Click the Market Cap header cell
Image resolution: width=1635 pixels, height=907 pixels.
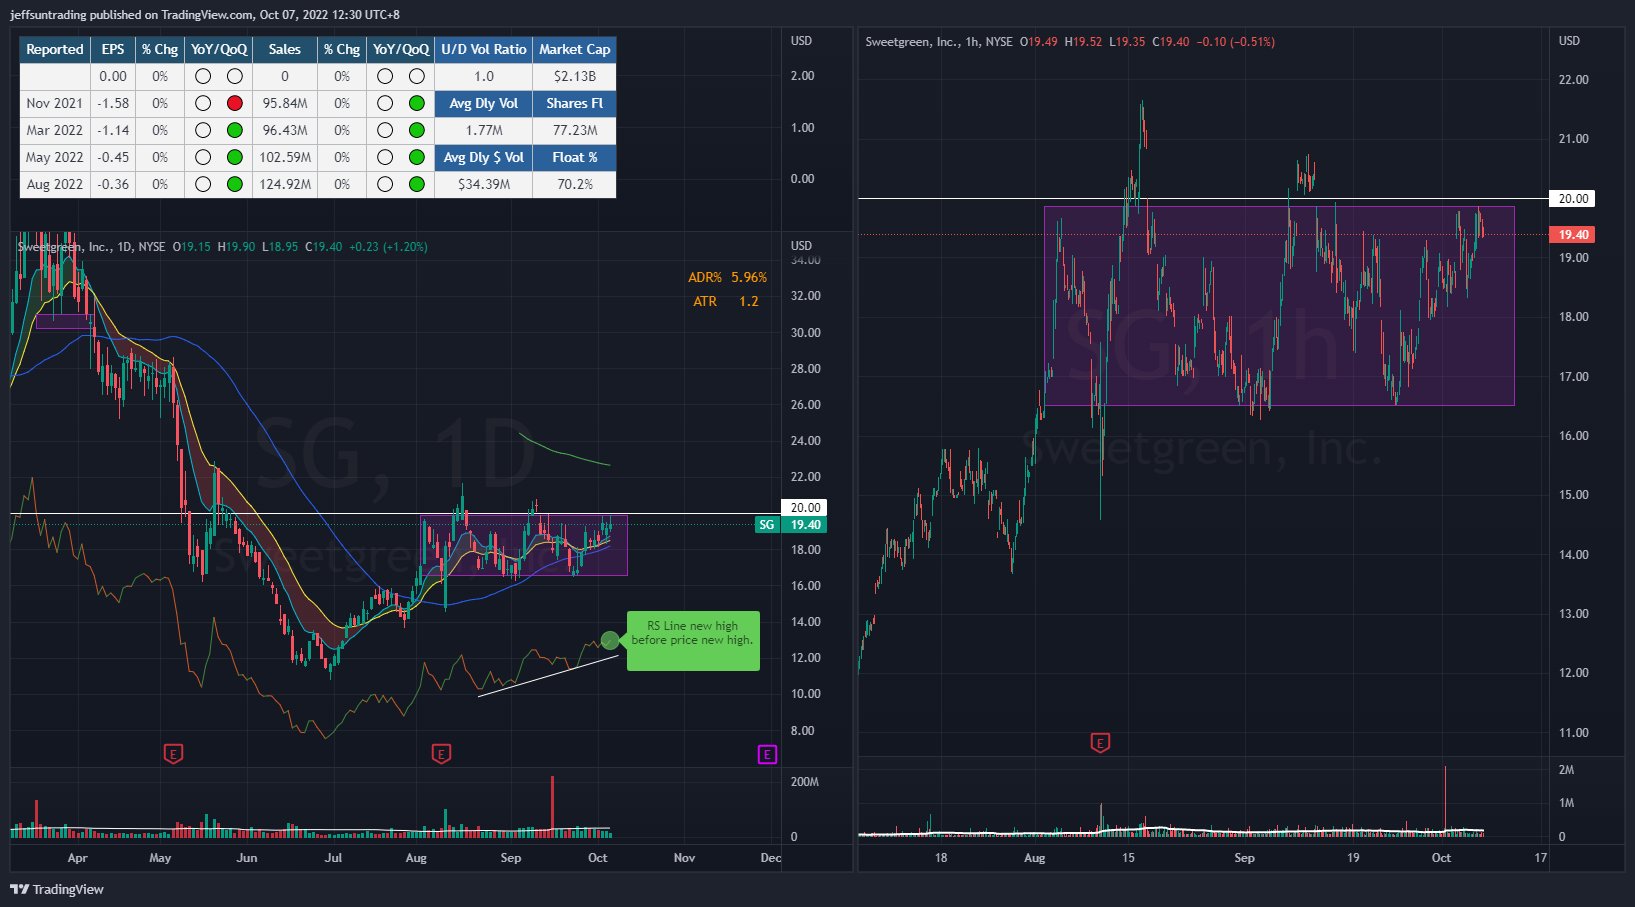[x=574, y=49]
